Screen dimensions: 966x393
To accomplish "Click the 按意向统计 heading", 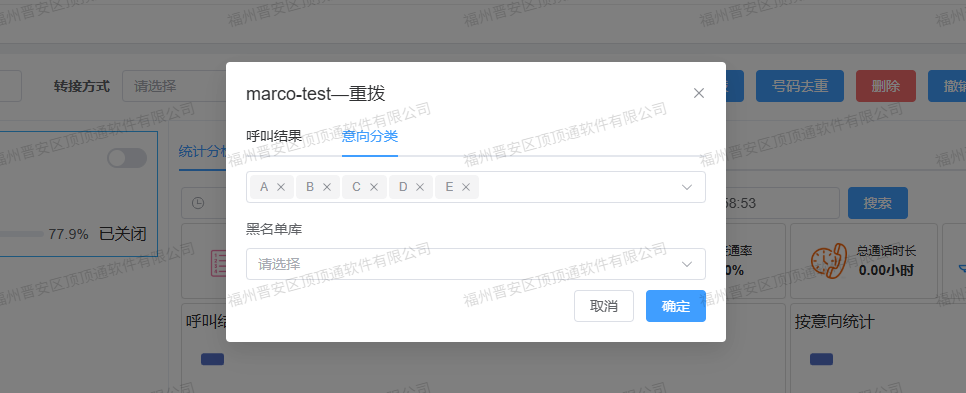I will [x=835, y=322].
